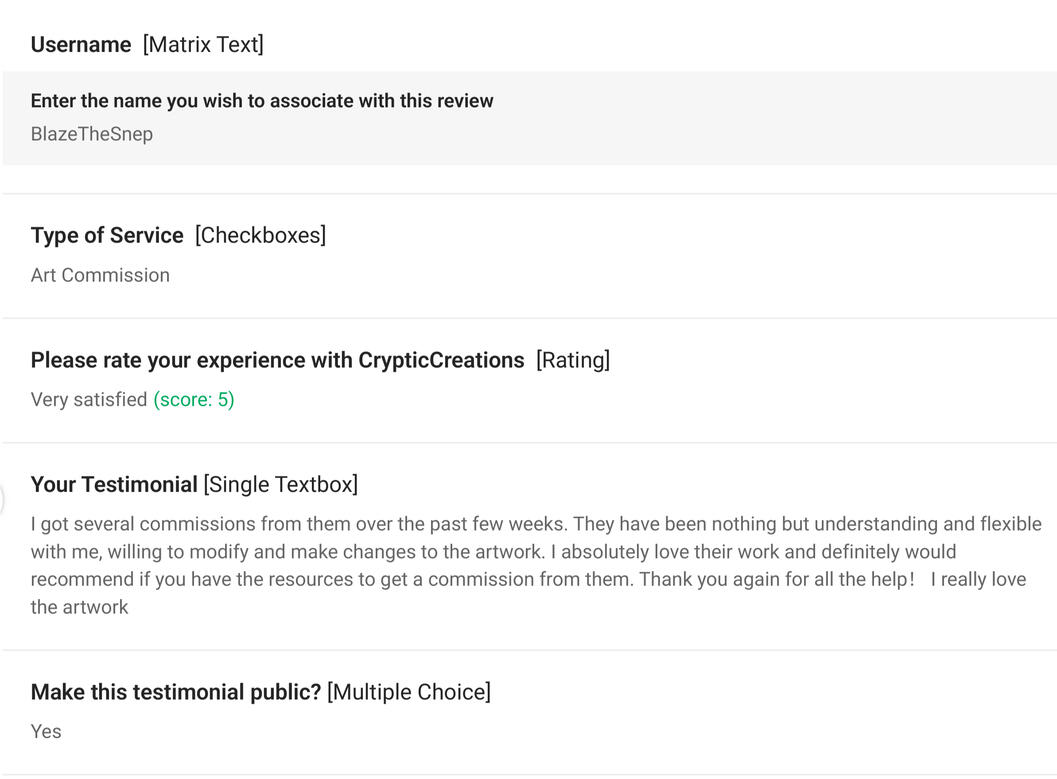The image size is (1057, 779).
Task: Click the green (score: 5) text
Action: pos(194,400)
